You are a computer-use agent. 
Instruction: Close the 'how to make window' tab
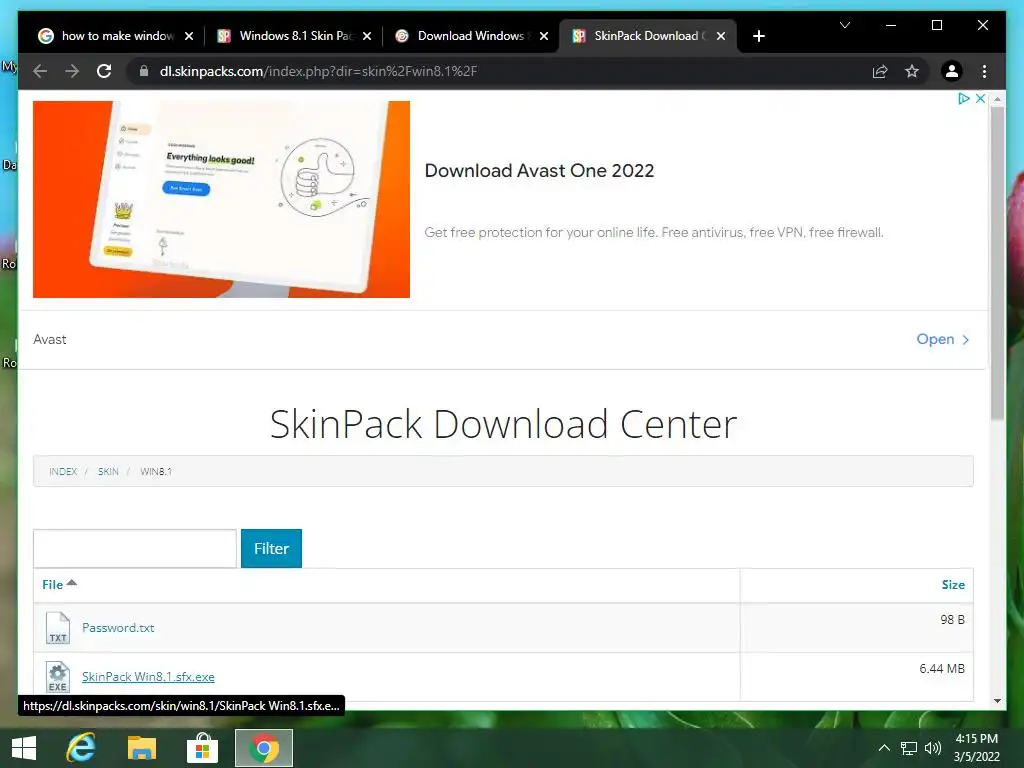click(x=189, y=37)
